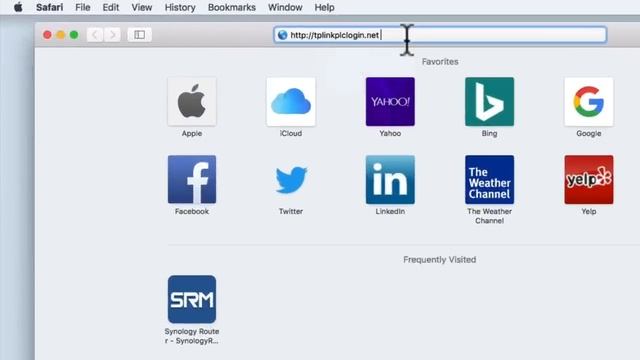640x360 pixels.
Task: Click the Favorites heading
Action: point(440,62)
